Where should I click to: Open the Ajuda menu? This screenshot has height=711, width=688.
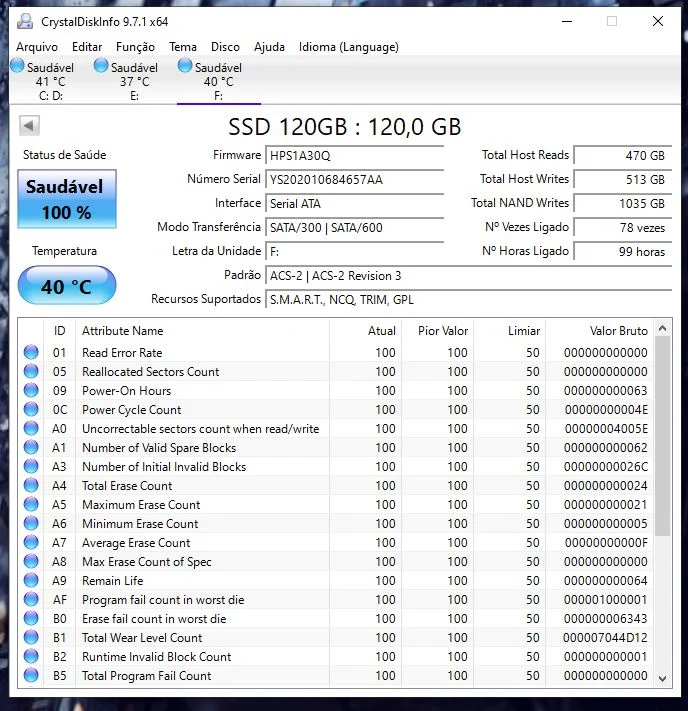[x=269, y=47]
